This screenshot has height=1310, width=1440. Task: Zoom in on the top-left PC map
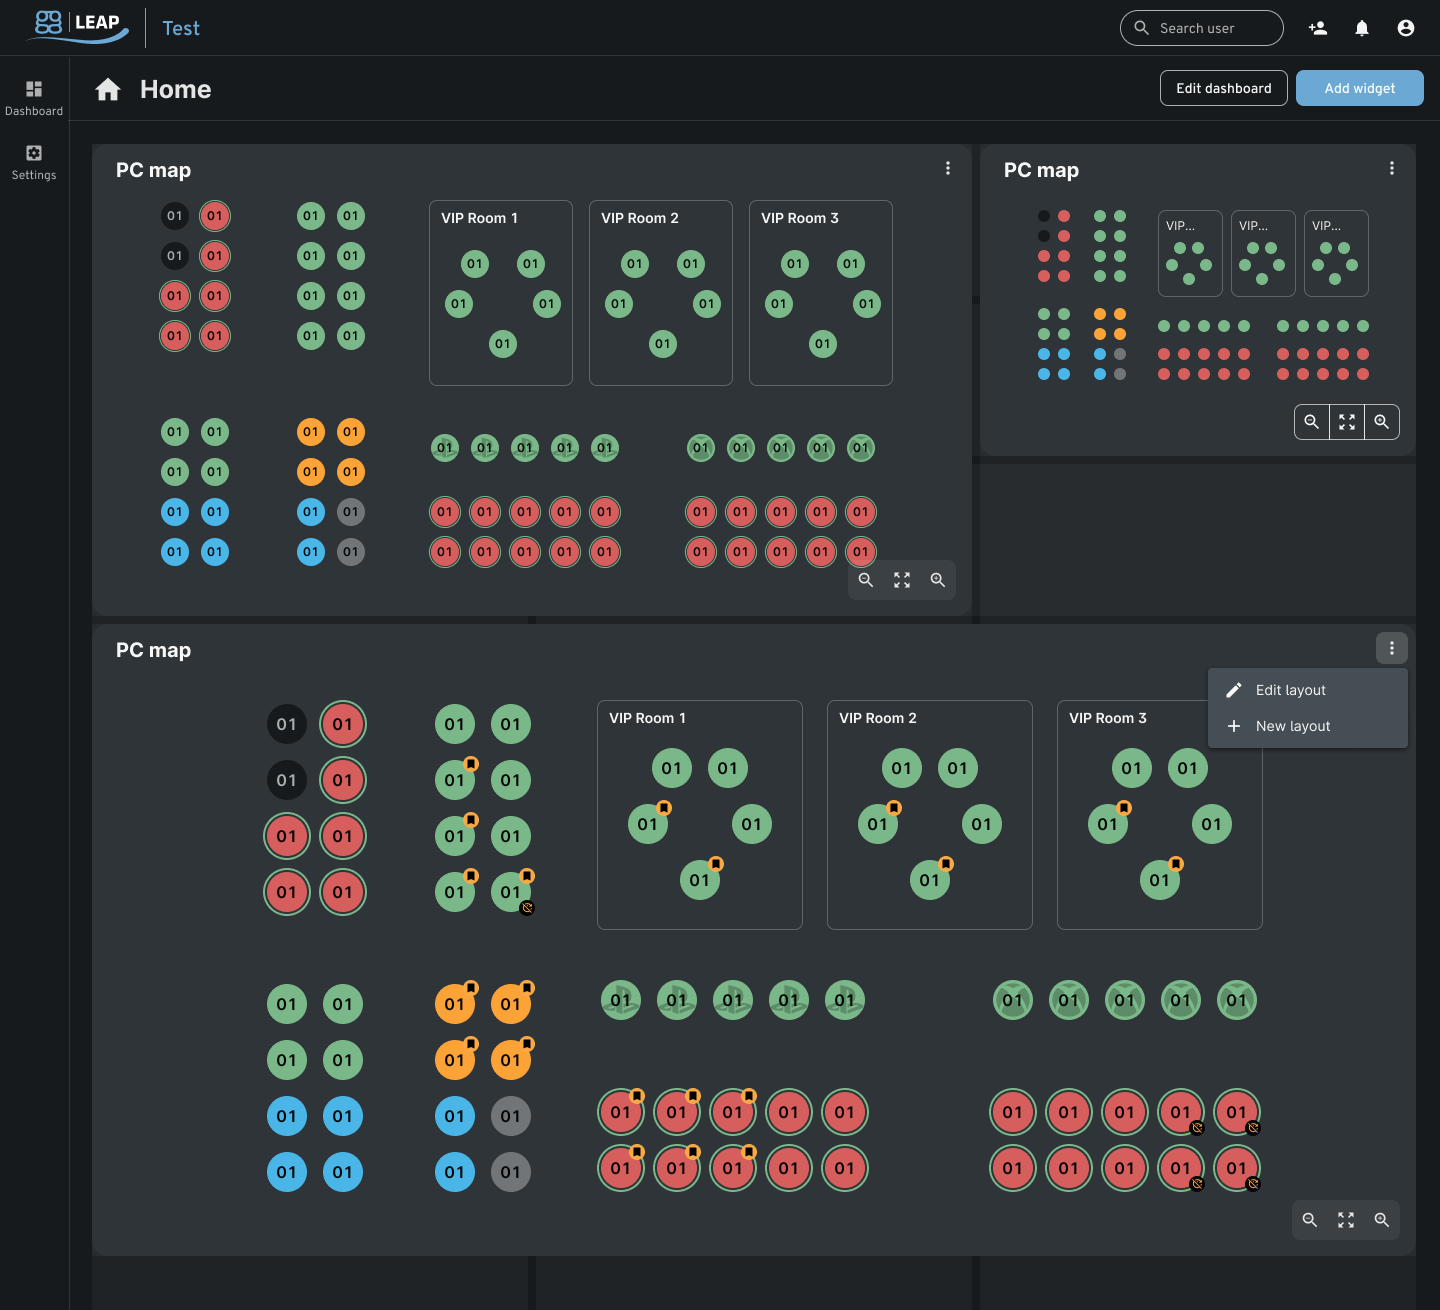(x=938, y=580)
